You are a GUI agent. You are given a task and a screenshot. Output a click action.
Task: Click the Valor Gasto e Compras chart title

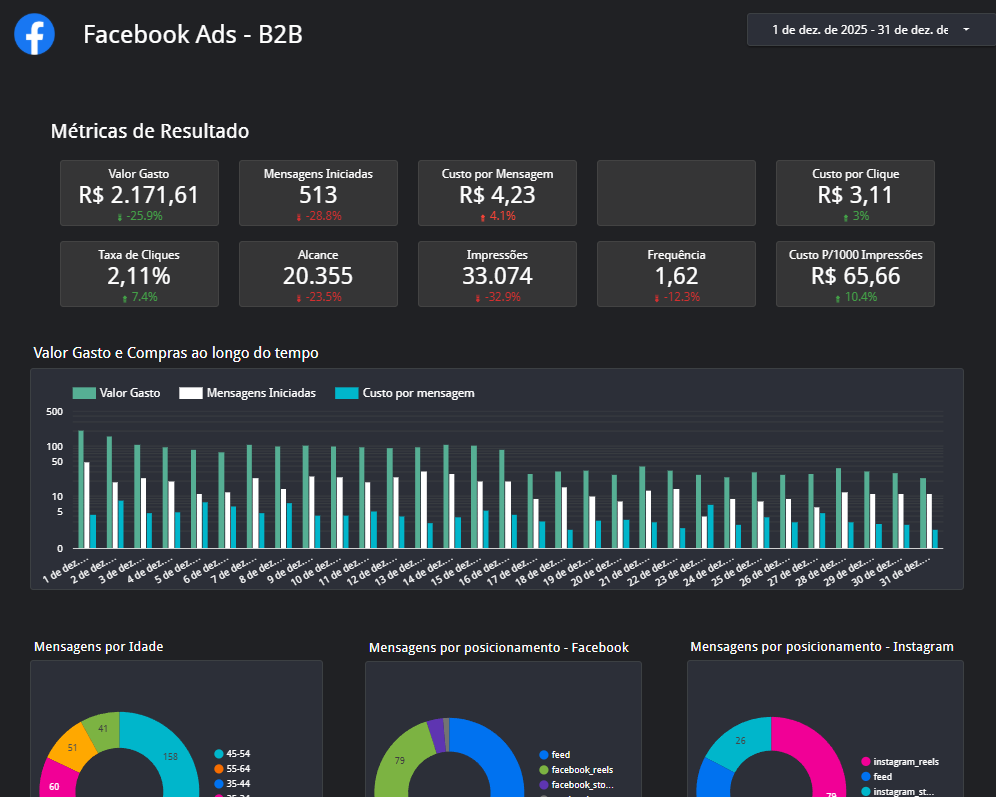(x=176, y=353)
